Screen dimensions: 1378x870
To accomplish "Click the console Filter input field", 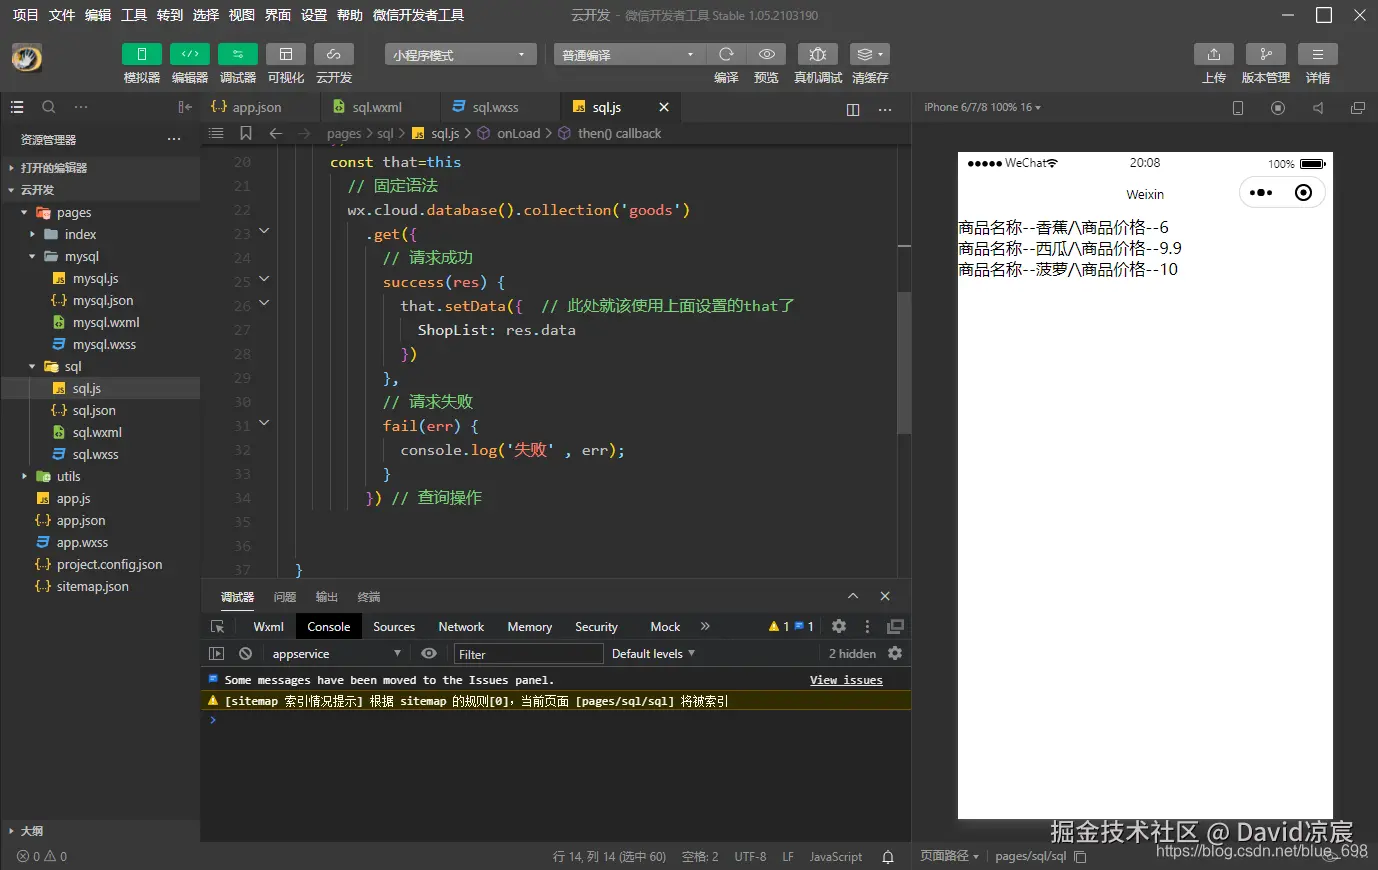I will pyautogui.click(x=528, y=654).
